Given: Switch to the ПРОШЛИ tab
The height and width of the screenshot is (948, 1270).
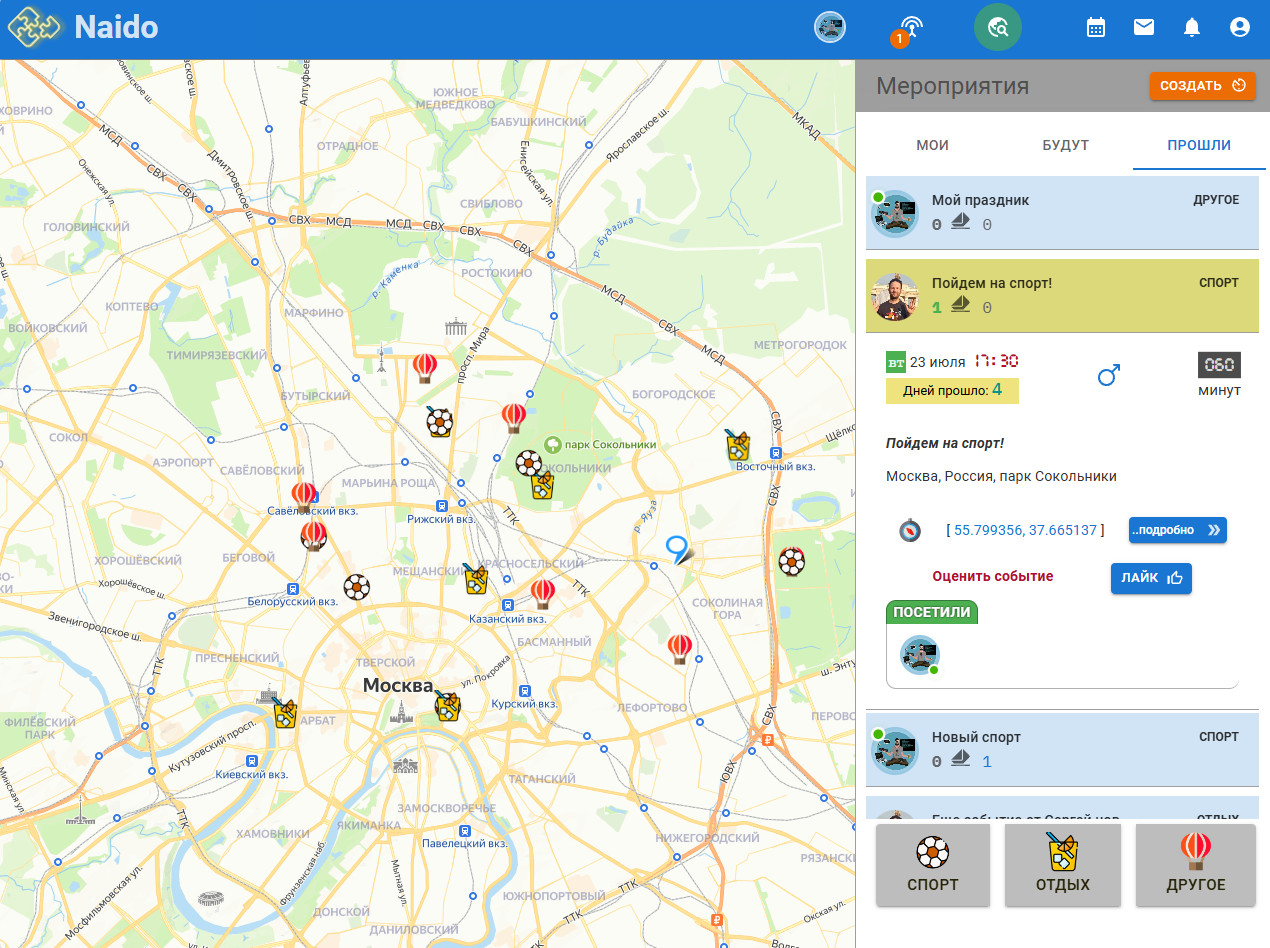Looking at the screenshot, I should (1199, 145).
